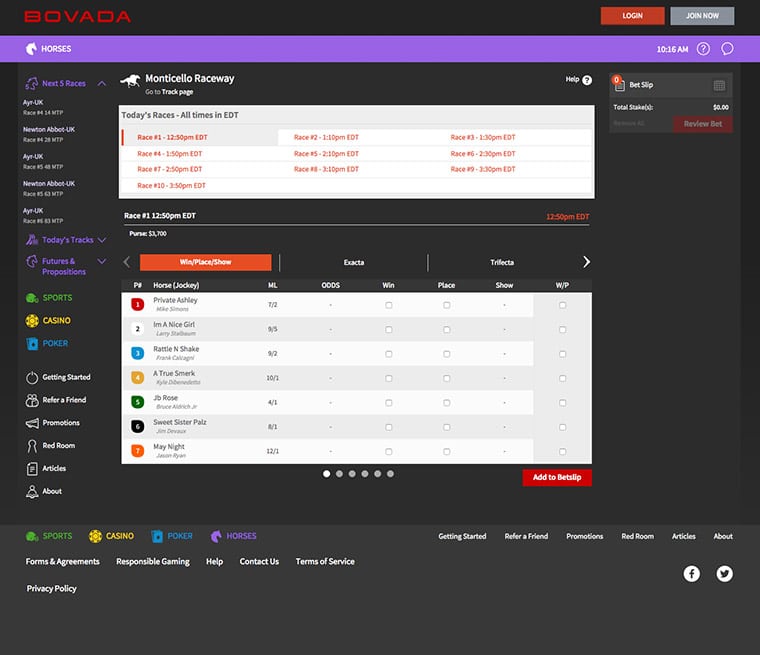The image size is (760, 655).
Task: Open the Facebook icon in footer
Action: coord(692,574)
